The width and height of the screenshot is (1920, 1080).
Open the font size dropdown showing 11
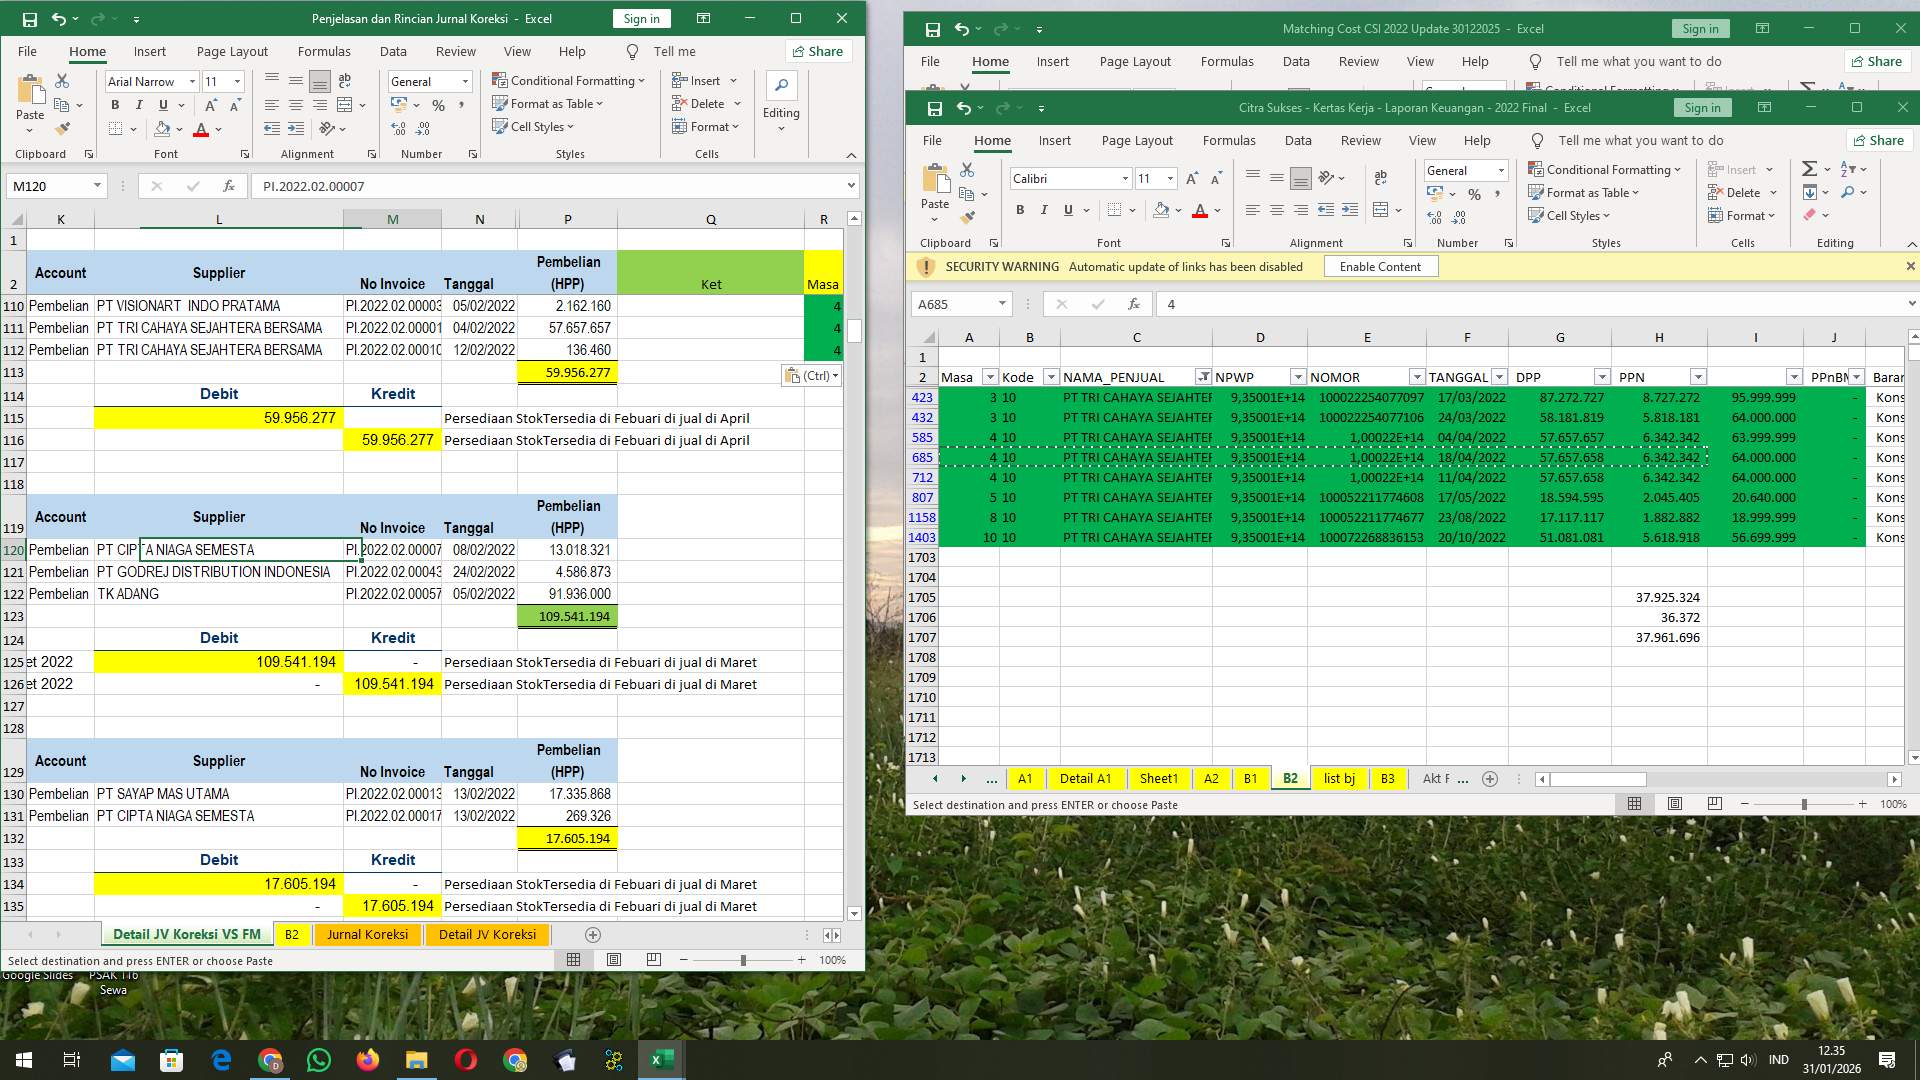coord(224,81)
